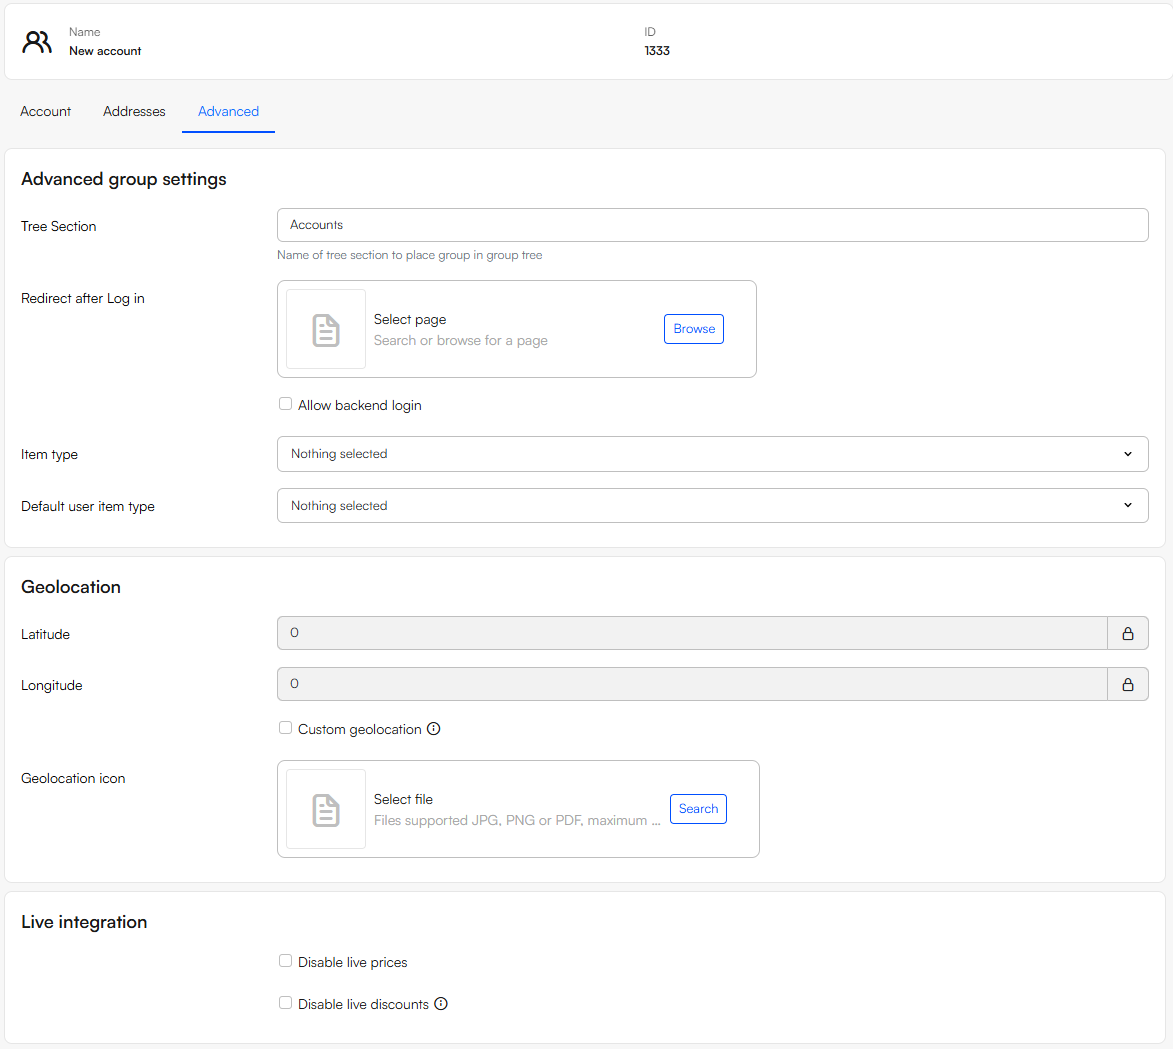The height and width of the screenshot is (1049, 1173).
Task: Click the info icon next to Custom geolocation
Action: pyautogui.click(x=434, y=729)
